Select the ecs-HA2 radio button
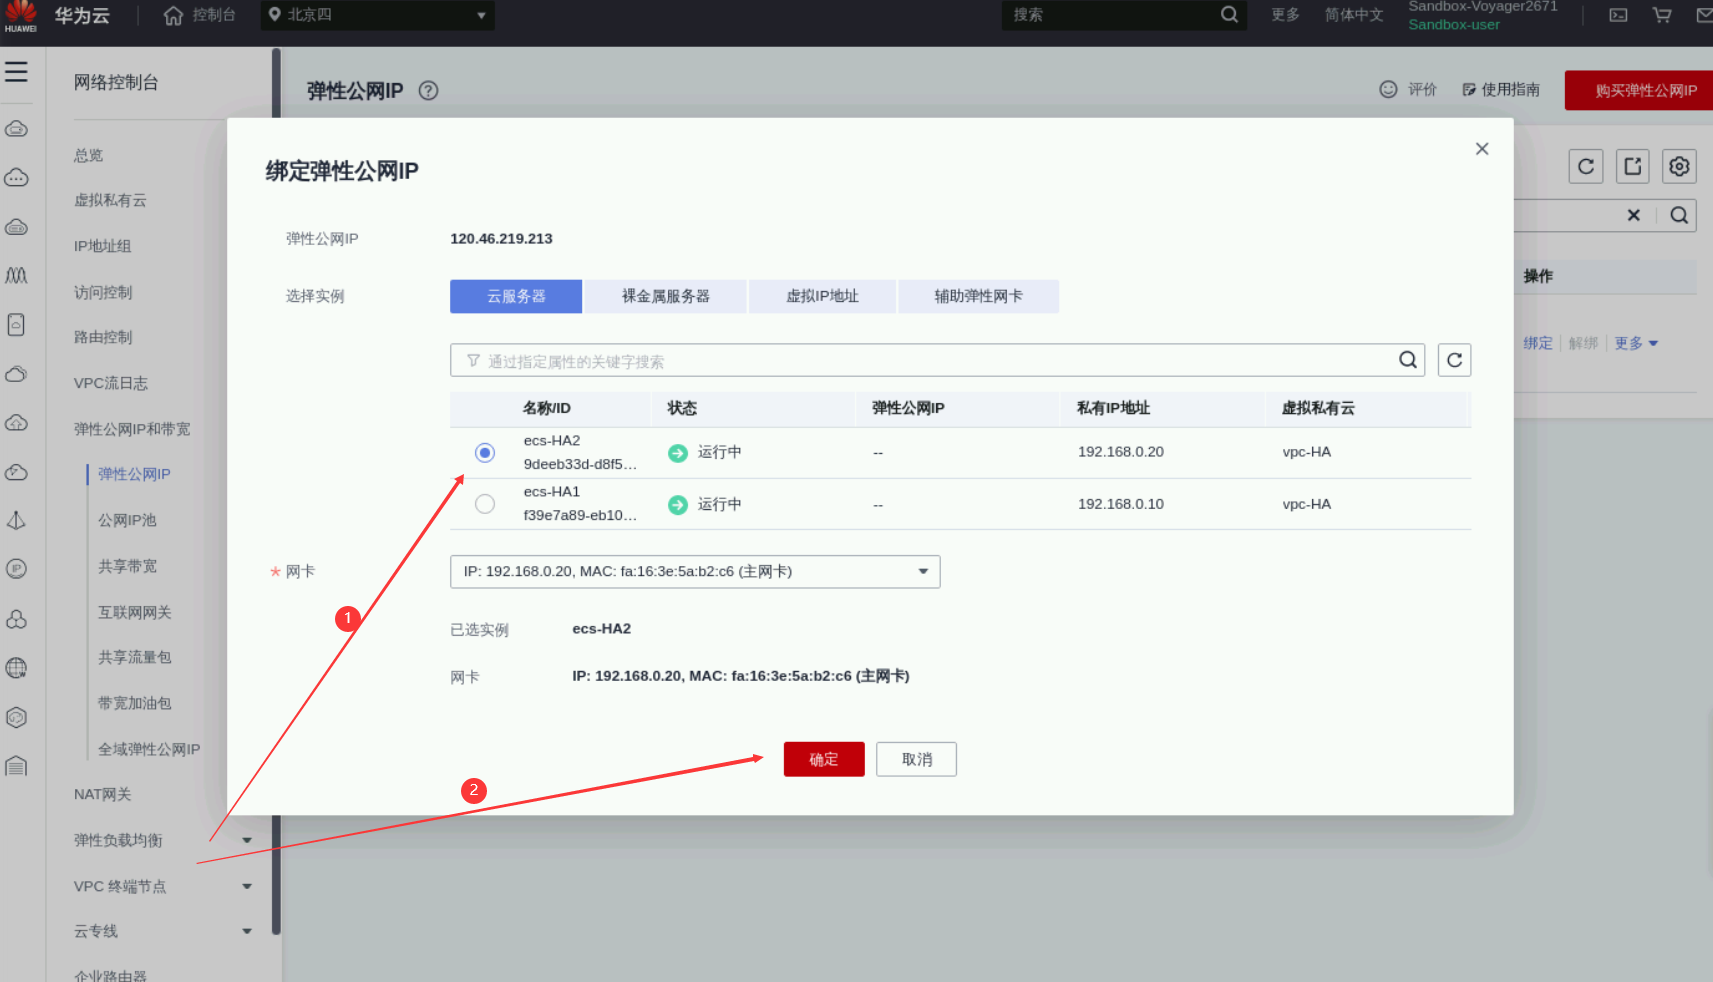Viewport: 1713px width, 982px height. tap(485, 453)
